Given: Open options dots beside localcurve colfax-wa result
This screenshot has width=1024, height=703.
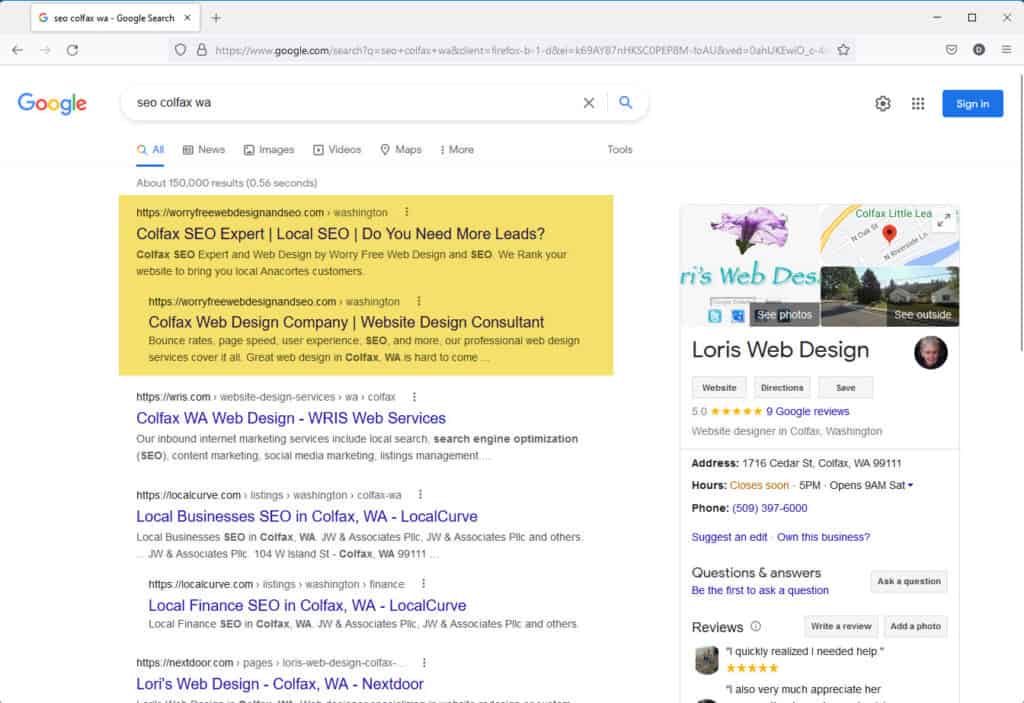Looking at the screenshot, I should pyautogui.click(x=420, y=495).
